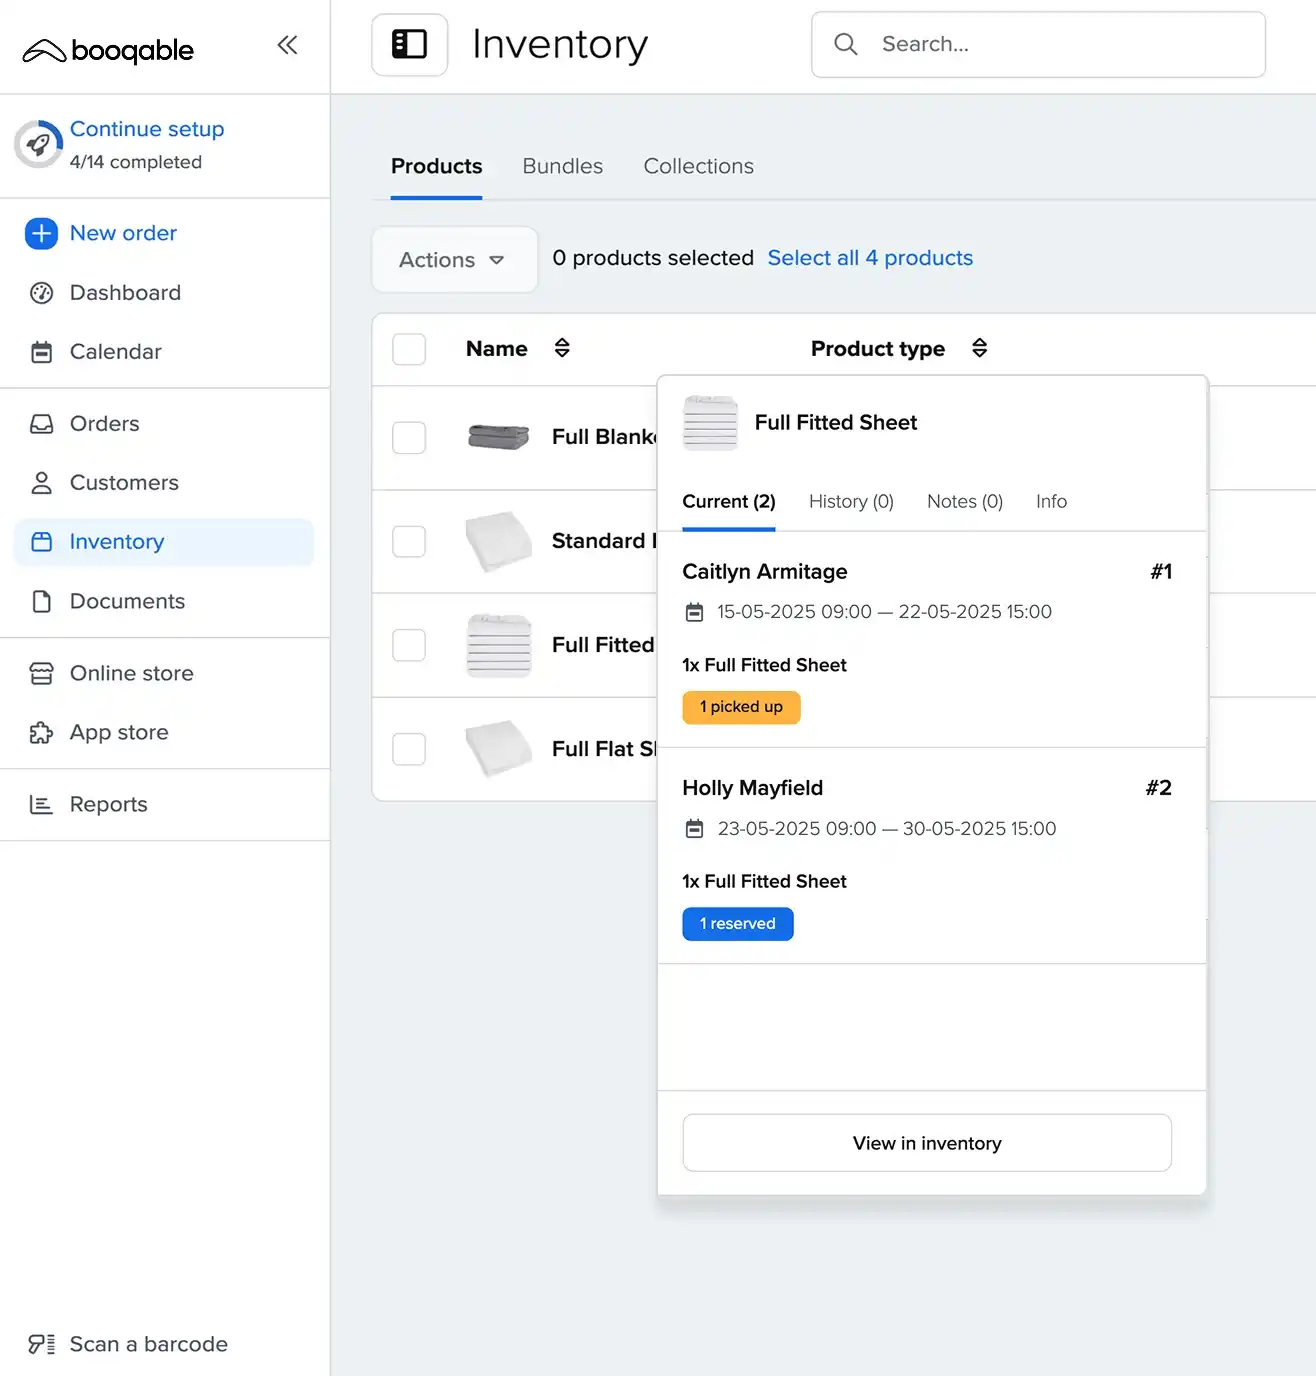This screenshot has height=1376, width=1316.
Task: Check the Full Blanket row checkbox
Action: (x=409, y=437)
